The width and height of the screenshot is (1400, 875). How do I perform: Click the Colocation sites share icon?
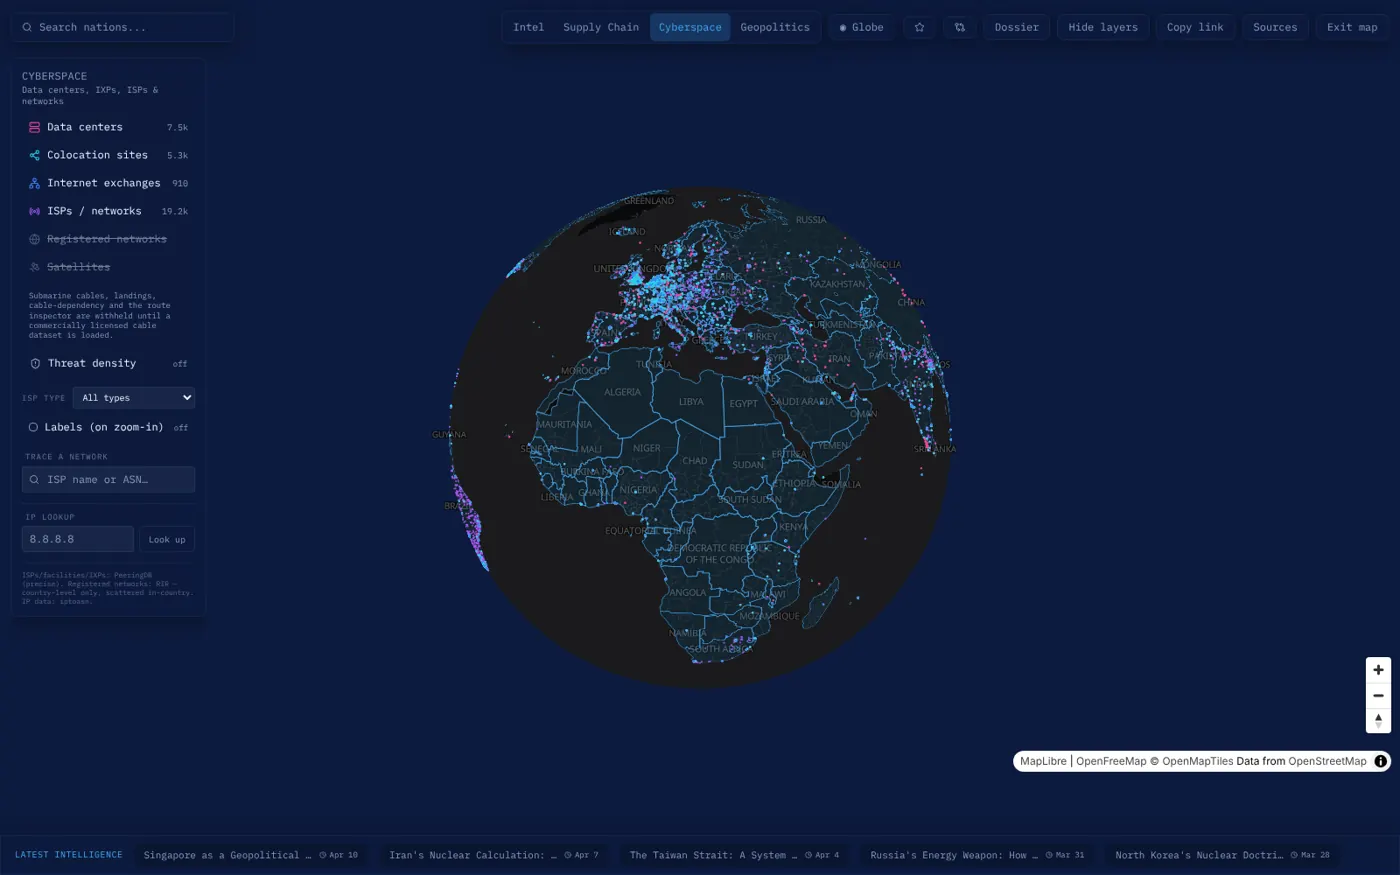pos(34,155)
